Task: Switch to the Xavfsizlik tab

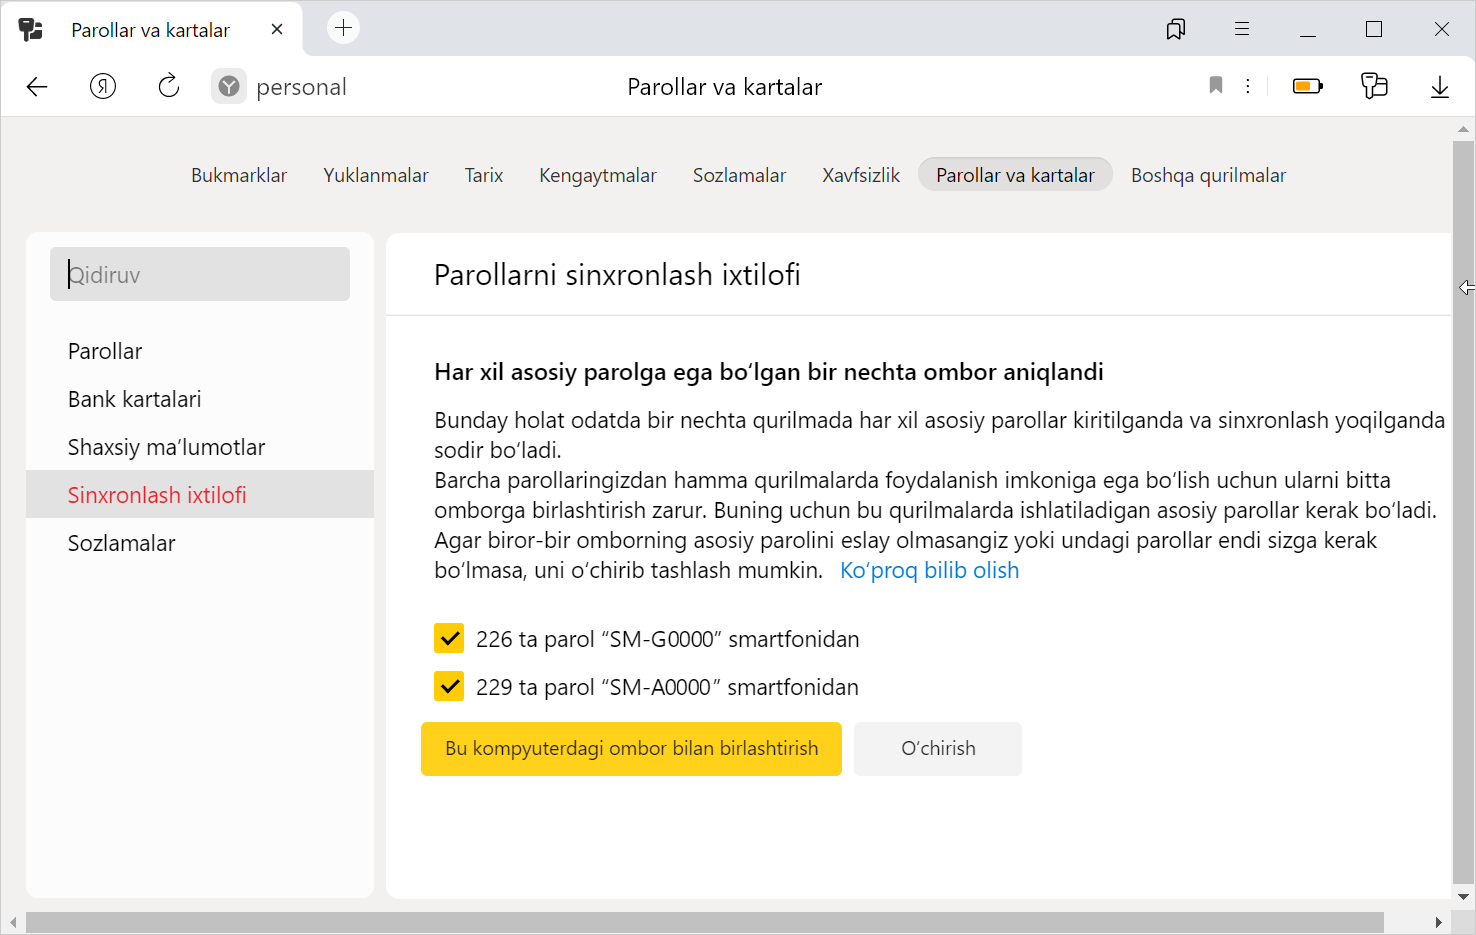Action: tap(860, 175)
